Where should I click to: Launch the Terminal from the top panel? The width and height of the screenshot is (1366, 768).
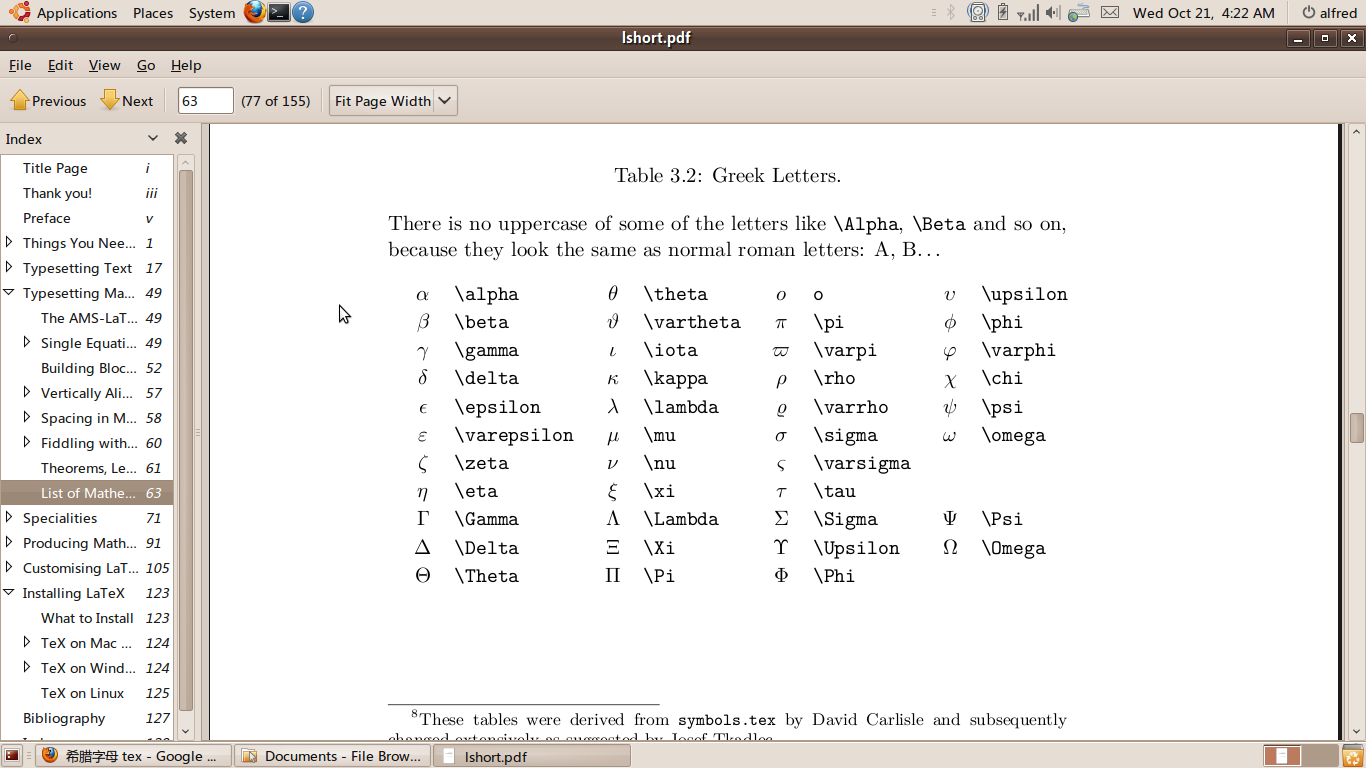(279, 13)
